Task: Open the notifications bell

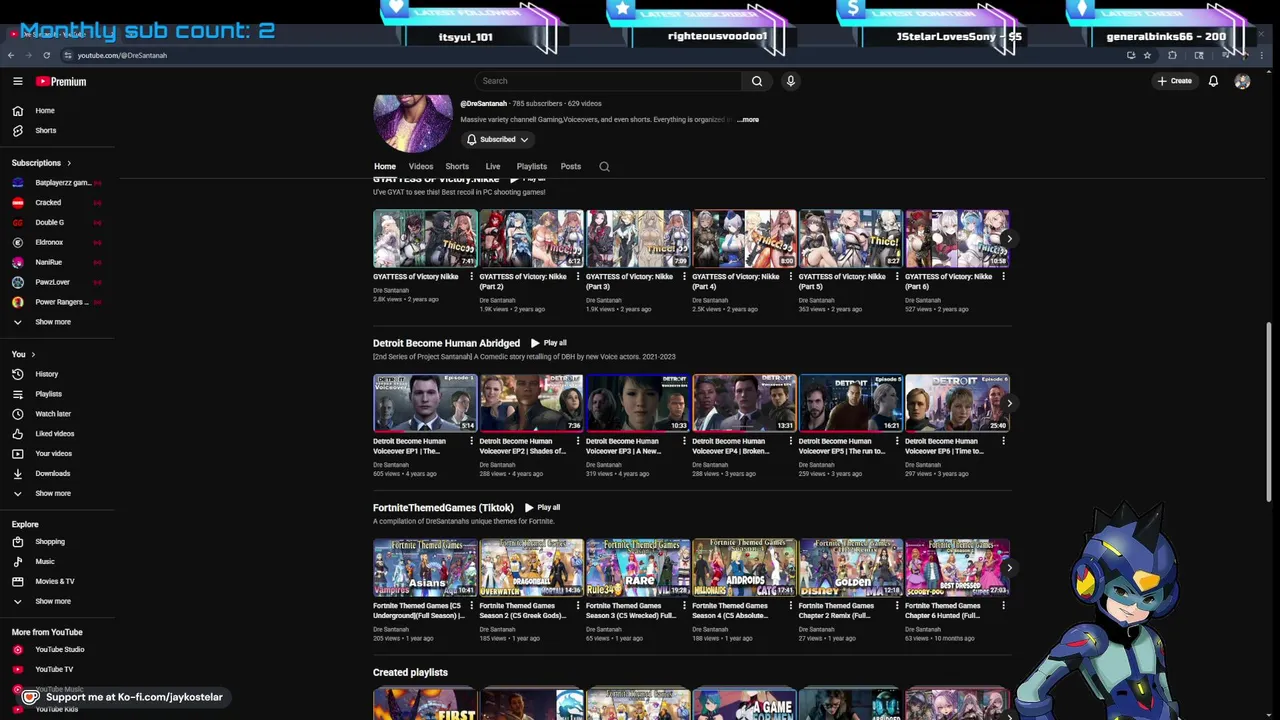Action: pos(1213,81)
